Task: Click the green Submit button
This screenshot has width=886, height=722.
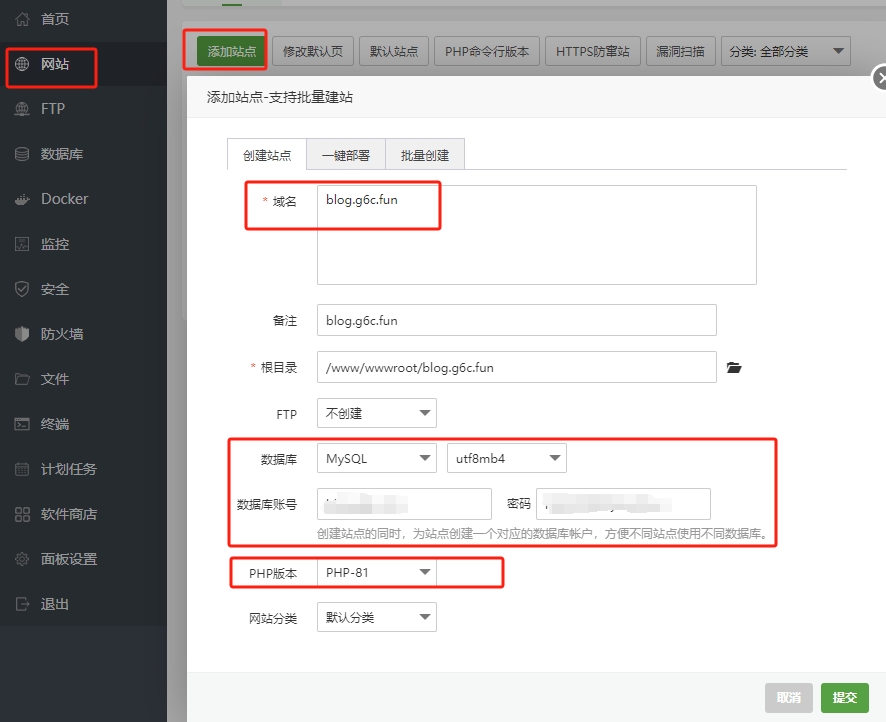Action: click(845, 697)
